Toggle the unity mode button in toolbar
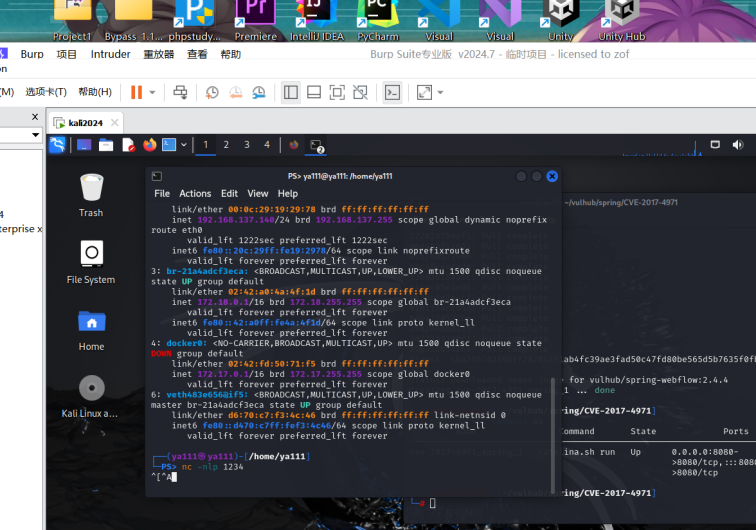This screenshot has height=530, width=756. click(x=361, y=92)
